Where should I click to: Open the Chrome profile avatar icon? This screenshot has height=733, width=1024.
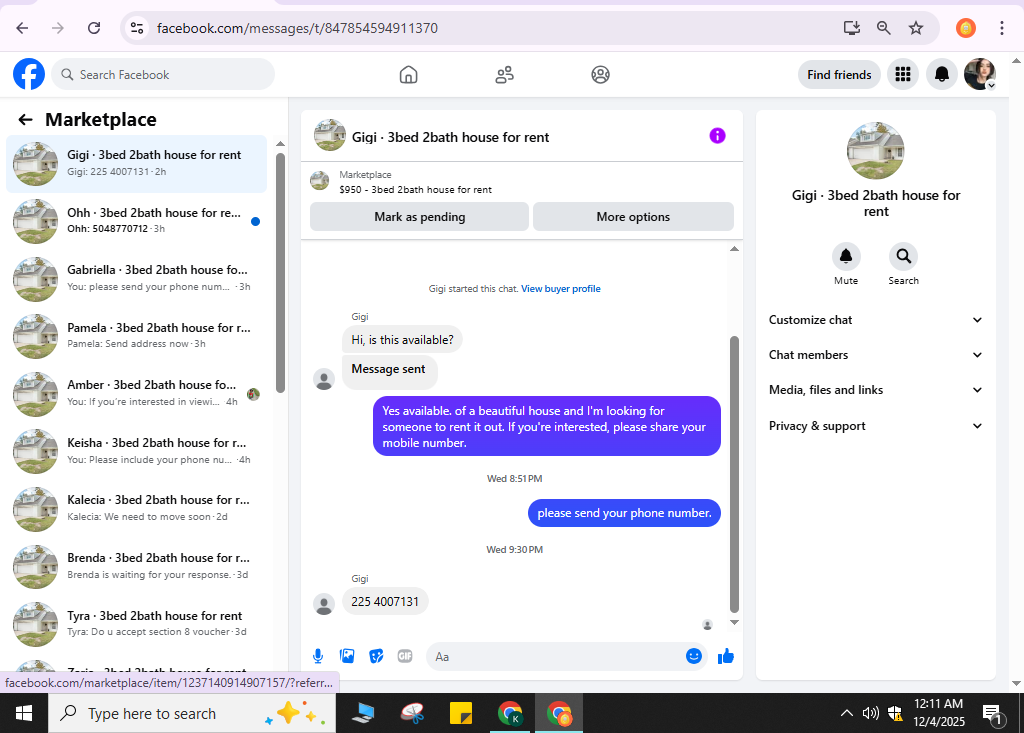tap(965, 28)
